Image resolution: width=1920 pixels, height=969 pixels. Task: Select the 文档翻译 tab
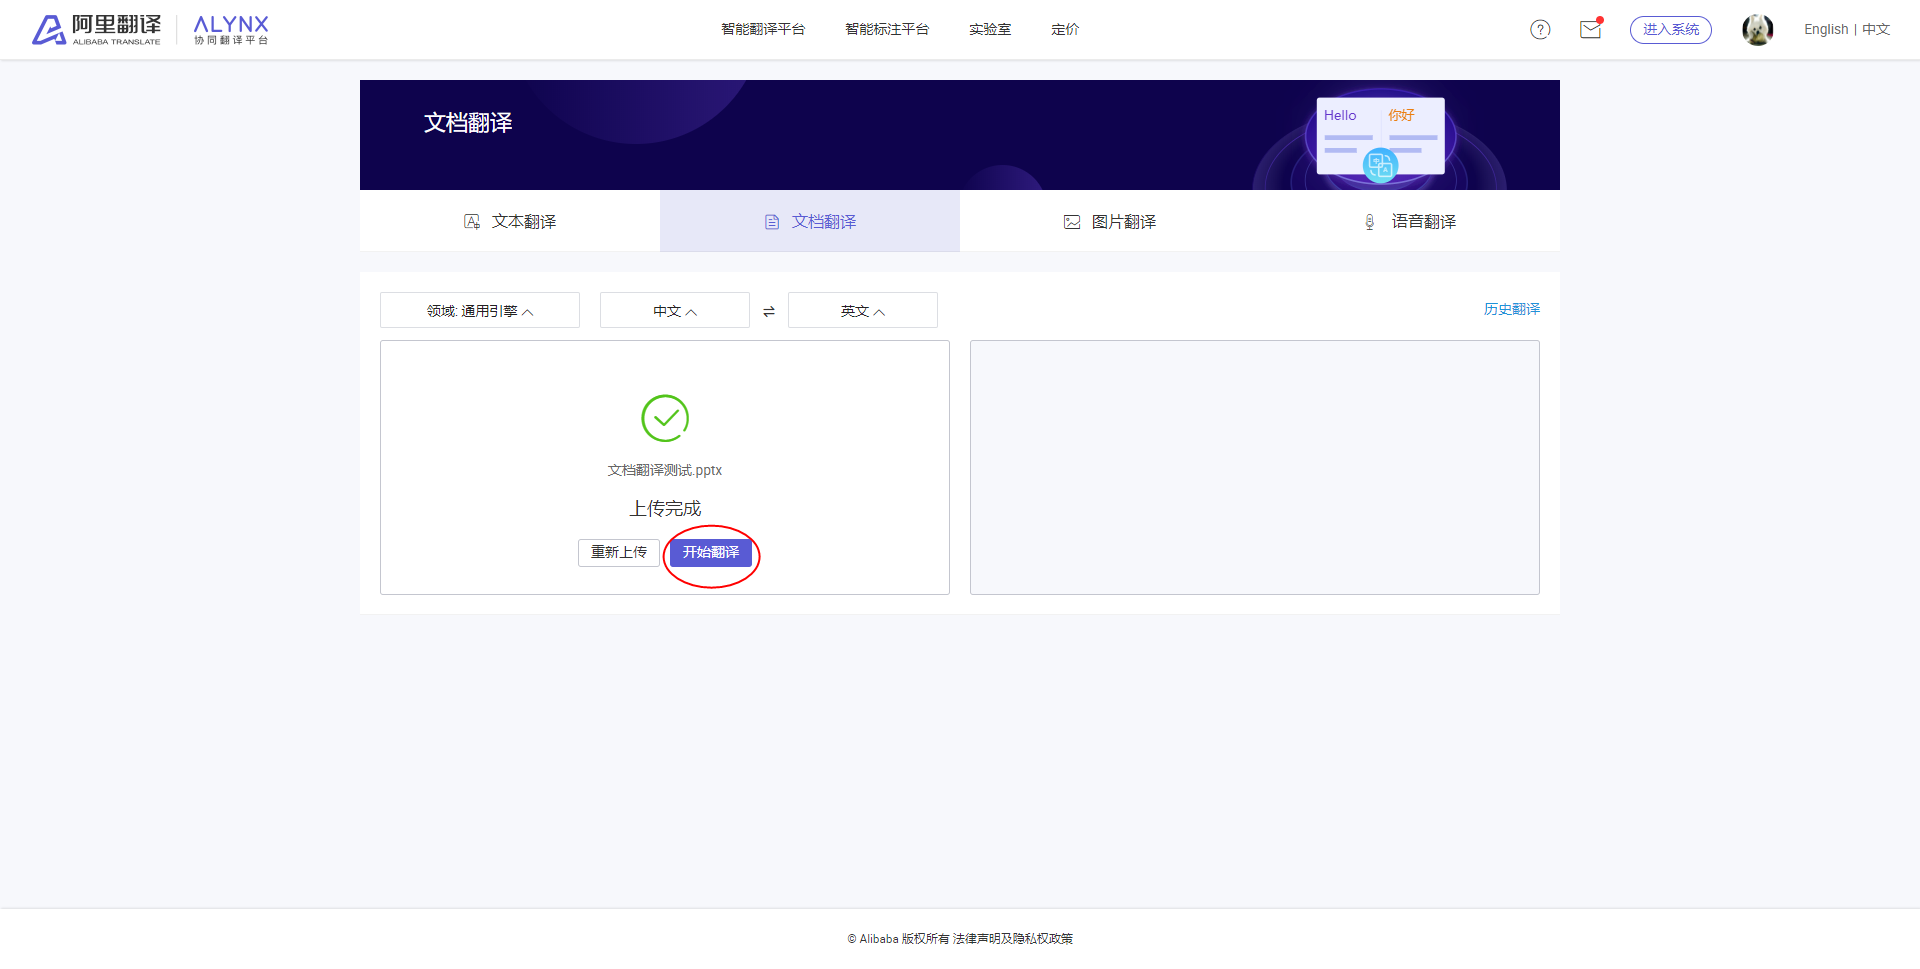point(810,221)
